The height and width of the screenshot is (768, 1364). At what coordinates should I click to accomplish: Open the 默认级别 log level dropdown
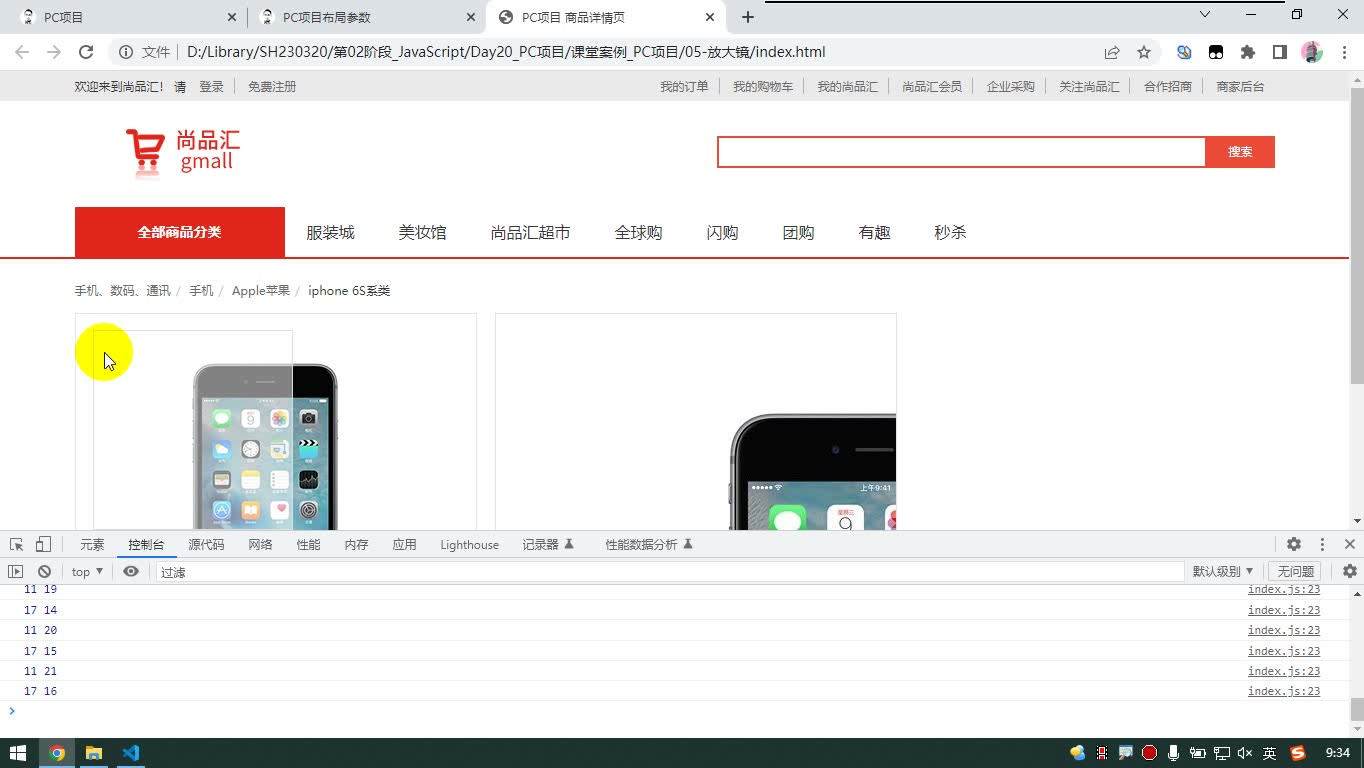(x=1223, y=571)
